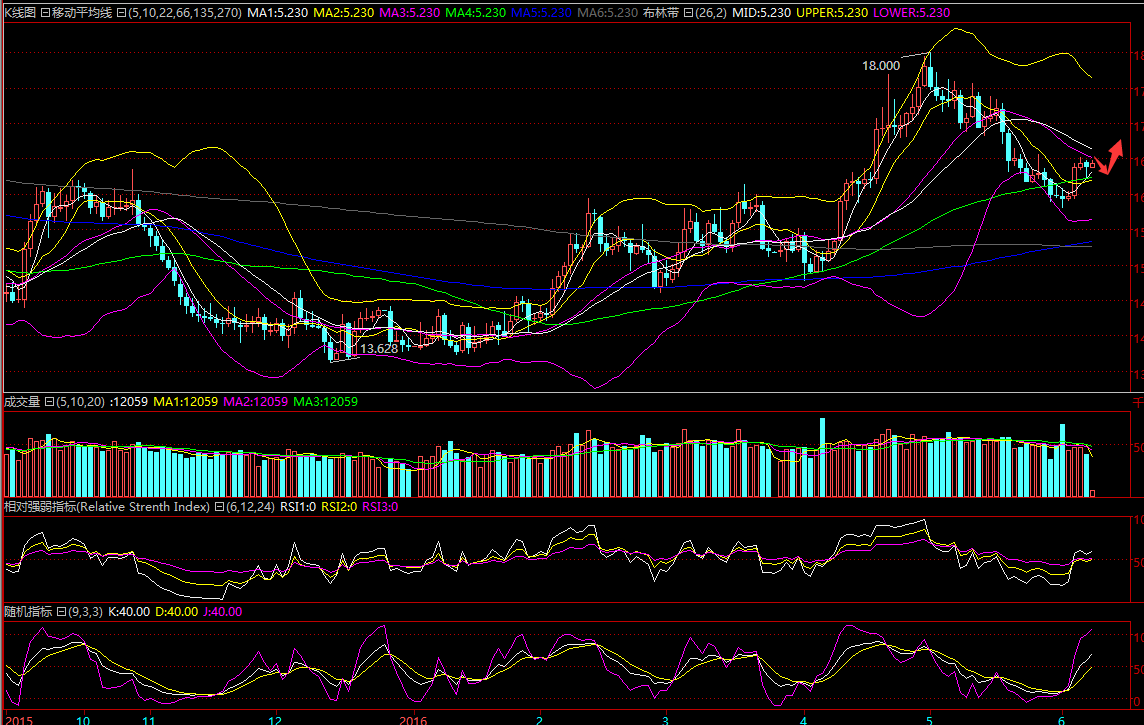
Task: Click the box icon before 移动平均线
Action: (x=45, y=13)
